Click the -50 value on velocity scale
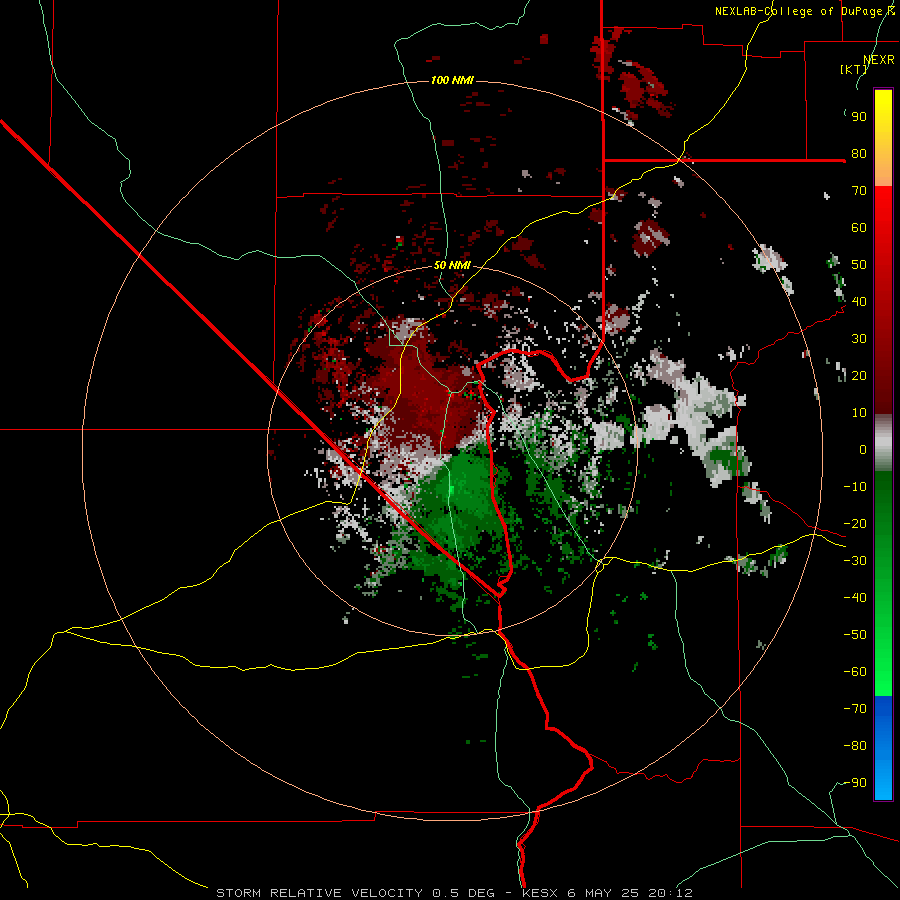The image size is (900, 900). point(855,635)
